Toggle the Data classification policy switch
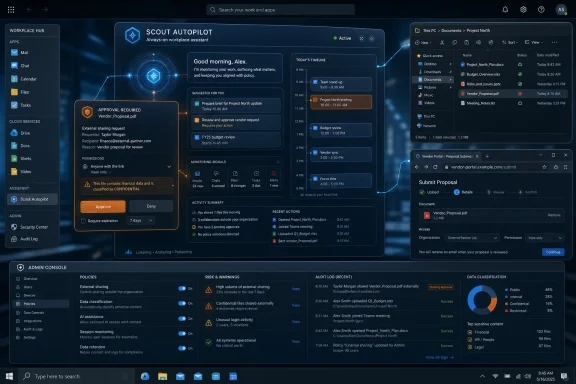Image resolution: width=576 pixels, height=384 pixels. click(182, 304)
